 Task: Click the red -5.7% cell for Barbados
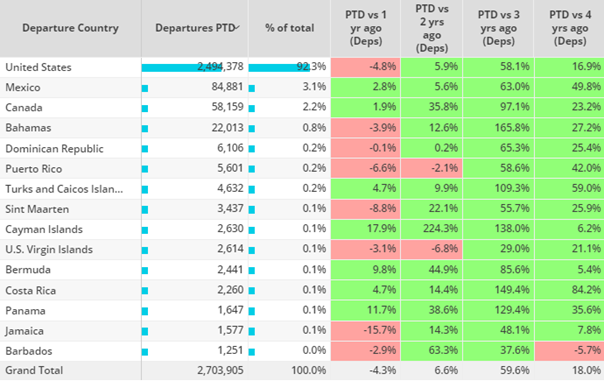click(569, 351)
